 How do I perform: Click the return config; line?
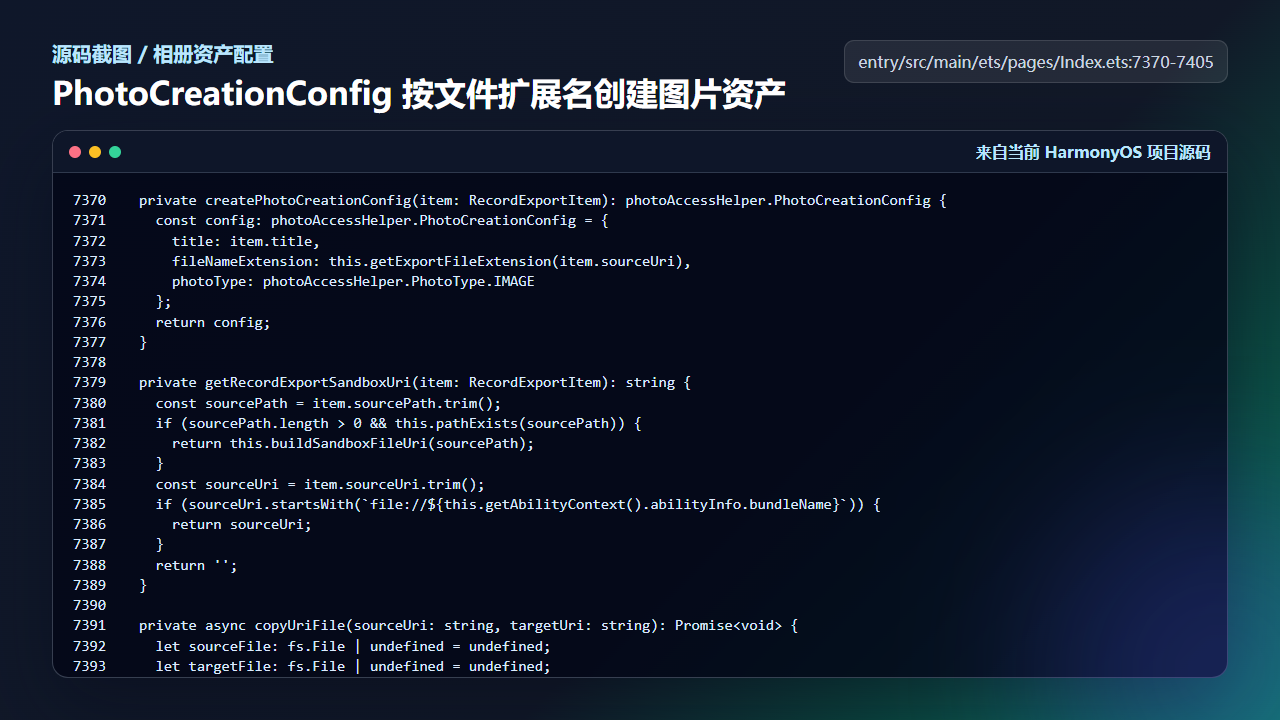[x=213, y=322]
